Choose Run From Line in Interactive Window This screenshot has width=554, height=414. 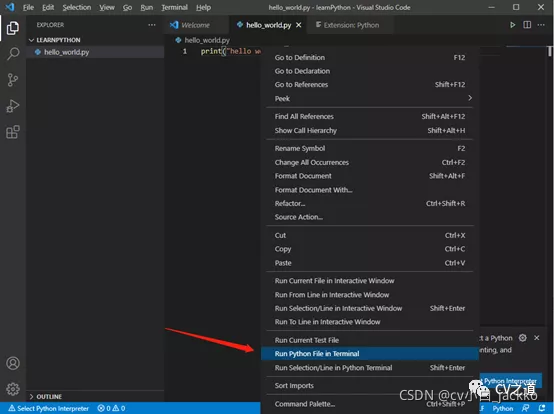[x=370, y=295]
